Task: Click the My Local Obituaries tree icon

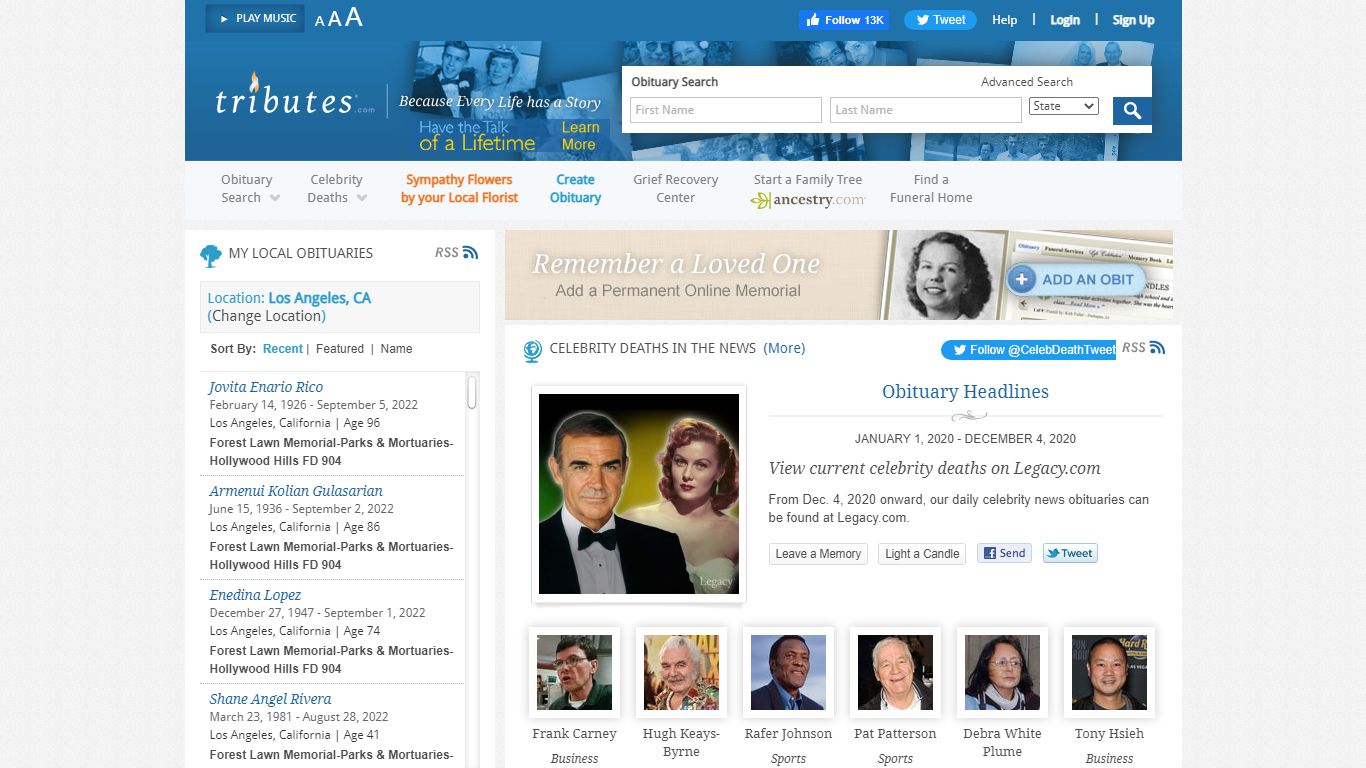Action: (x=211, y=255)
